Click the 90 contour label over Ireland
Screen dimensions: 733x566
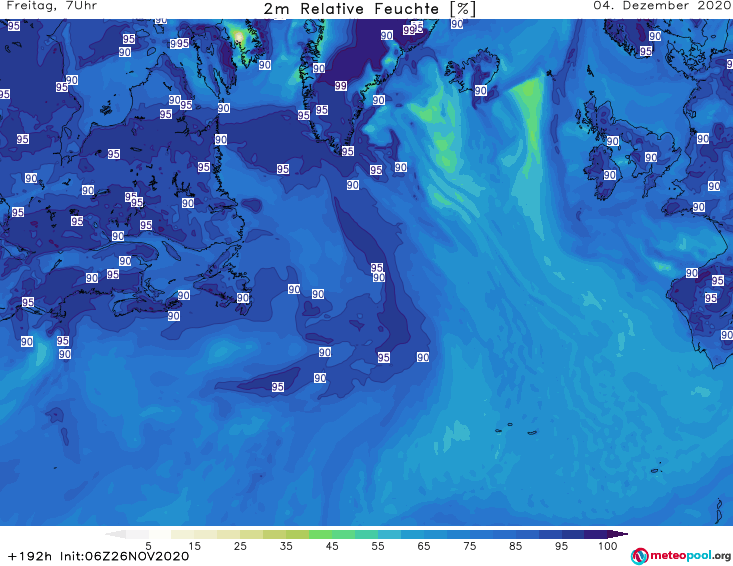coord(609,175)
